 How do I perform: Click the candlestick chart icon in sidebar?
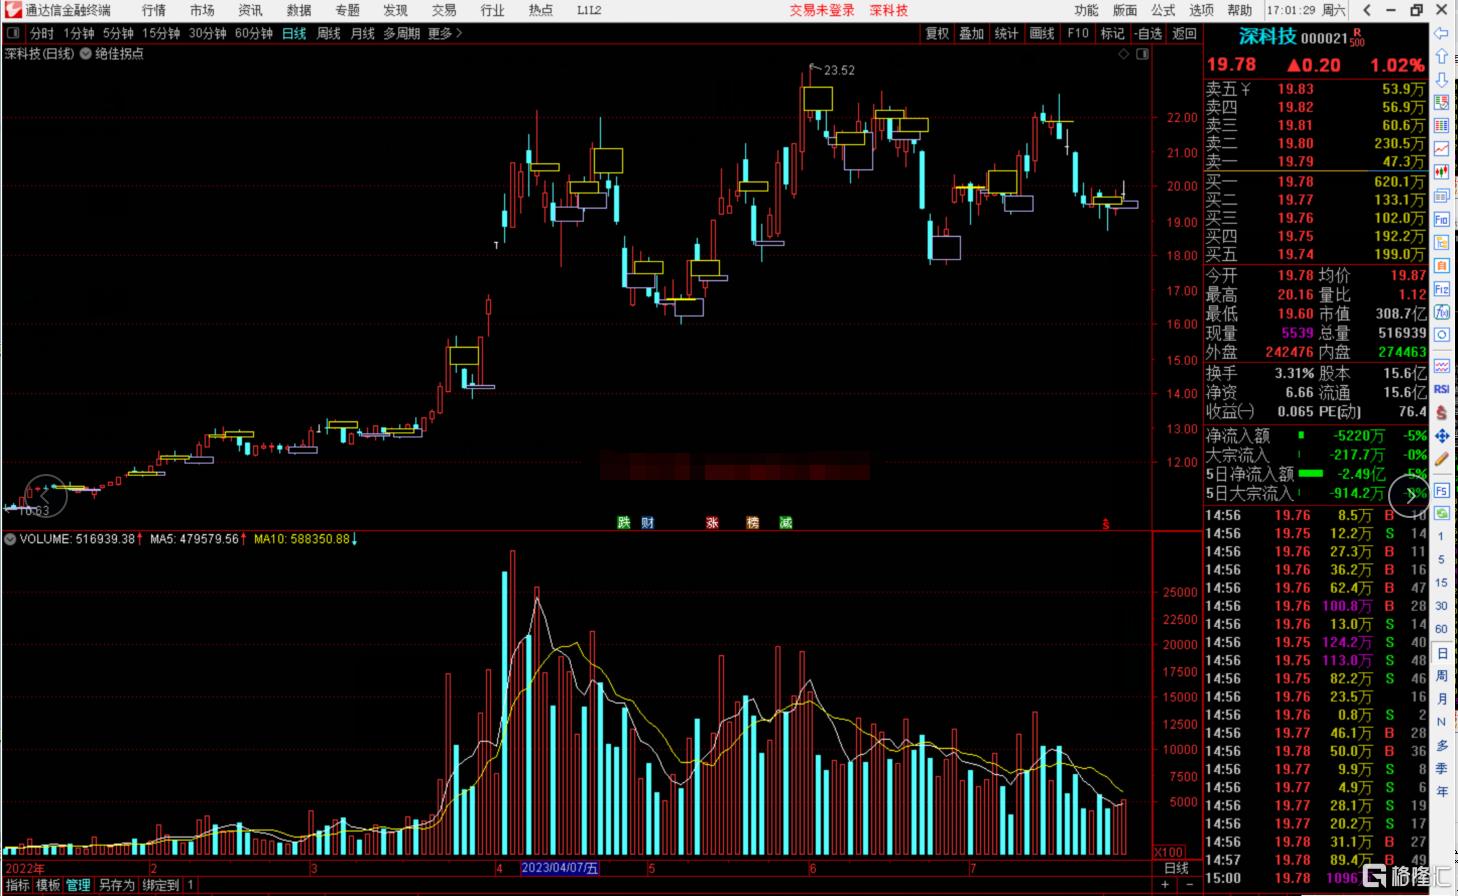[1441, 172]
